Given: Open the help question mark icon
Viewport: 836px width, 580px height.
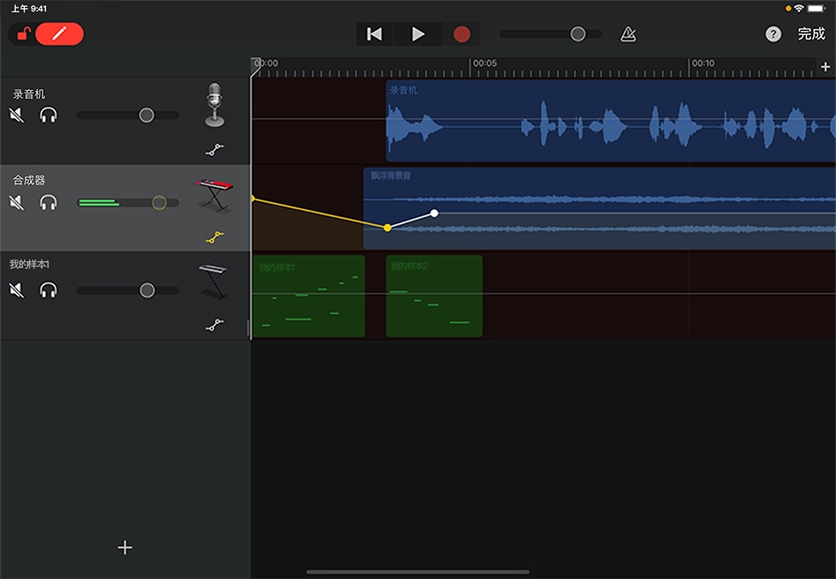Looking at the screenshot, I should 773,34.
